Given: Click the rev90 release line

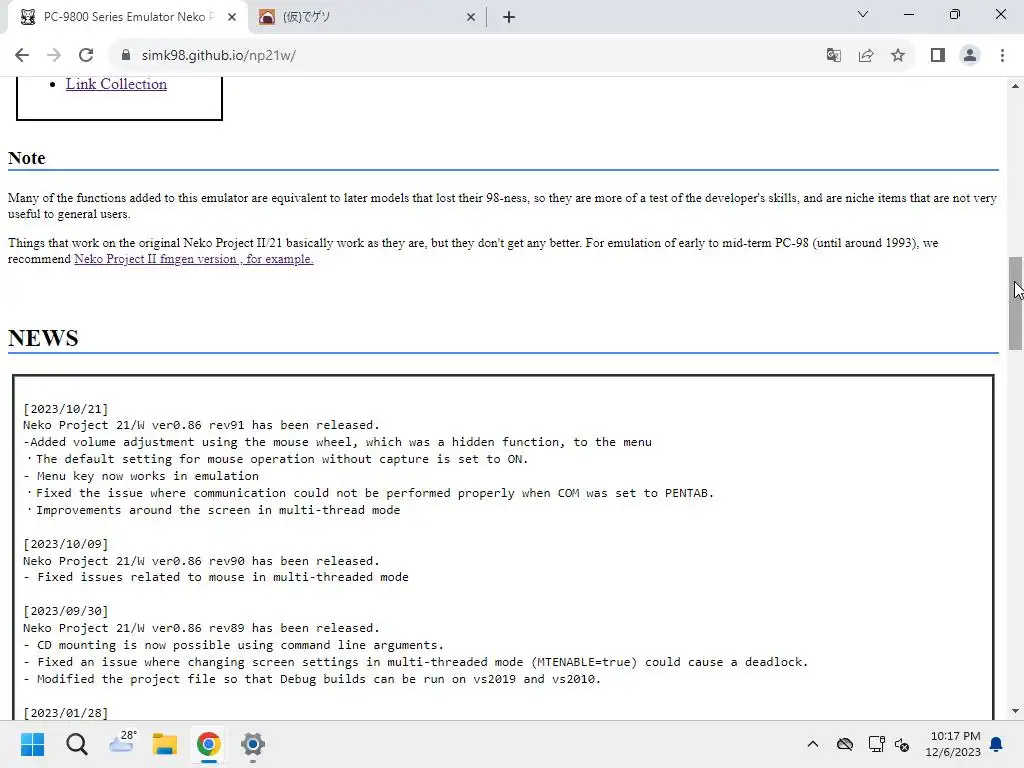Looking at the screenshot, I should [201, 561].
